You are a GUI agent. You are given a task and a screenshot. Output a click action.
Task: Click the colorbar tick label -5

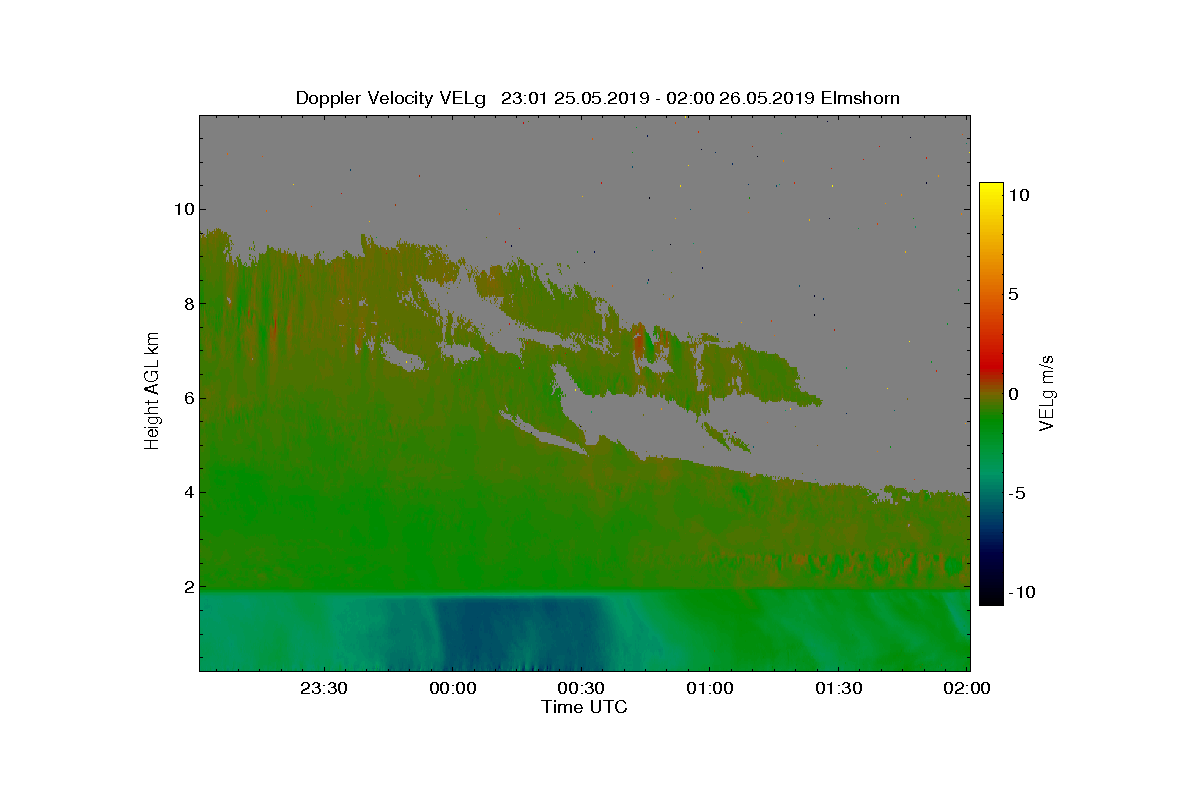[1016, 493]
